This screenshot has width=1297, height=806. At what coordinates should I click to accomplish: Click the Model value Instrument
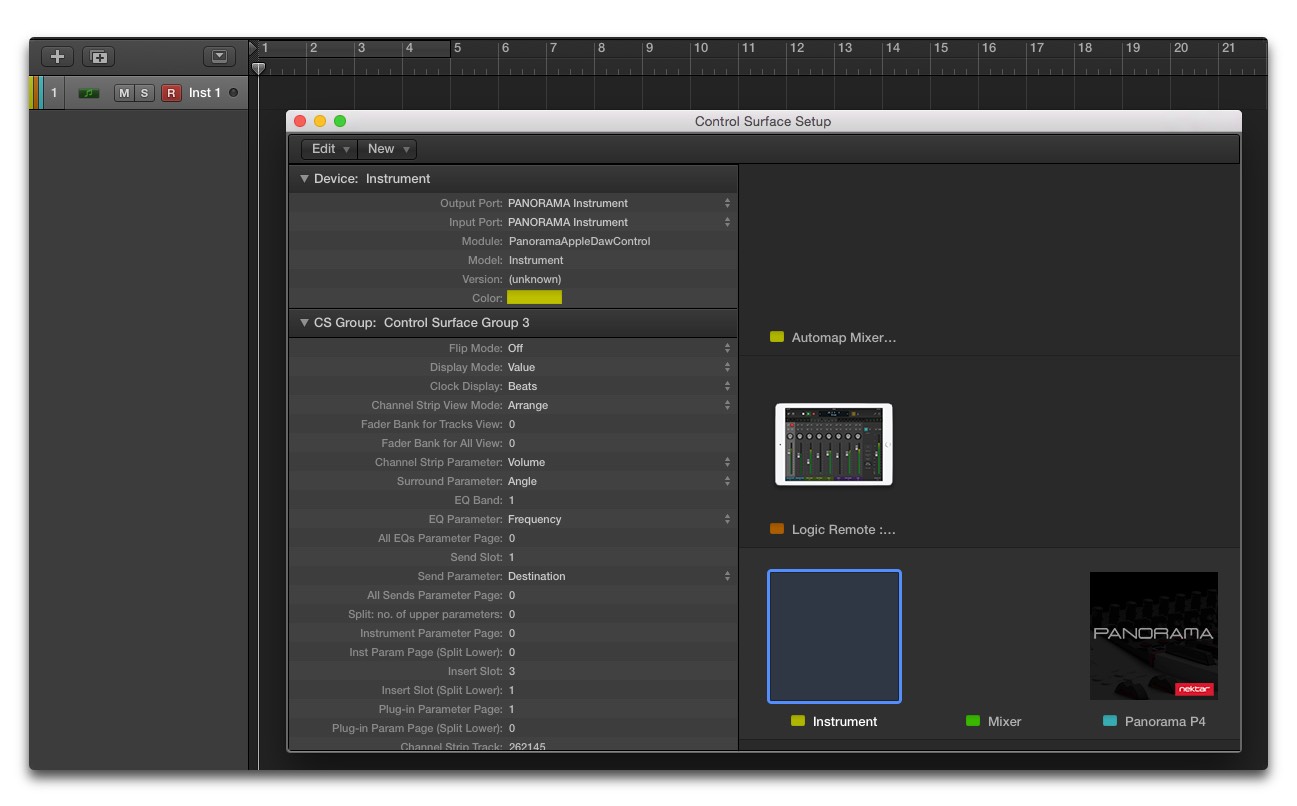536,260
